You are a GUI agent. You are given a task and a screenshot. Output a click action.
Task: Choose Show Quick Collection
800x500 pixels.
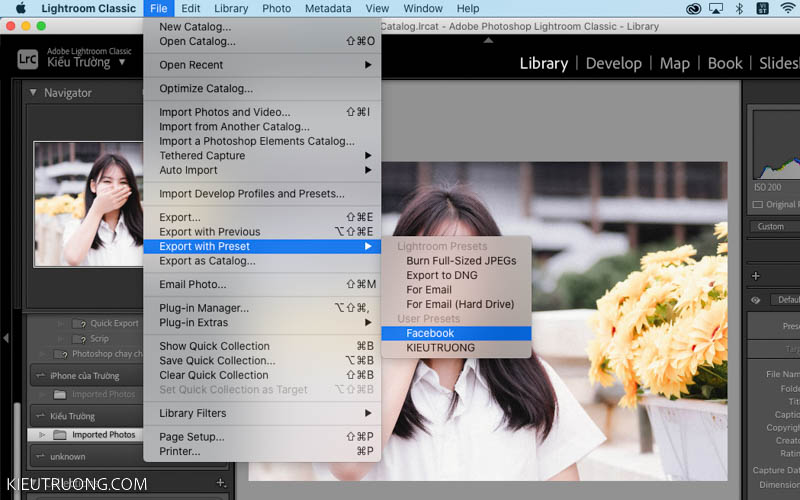click(262, 346)
